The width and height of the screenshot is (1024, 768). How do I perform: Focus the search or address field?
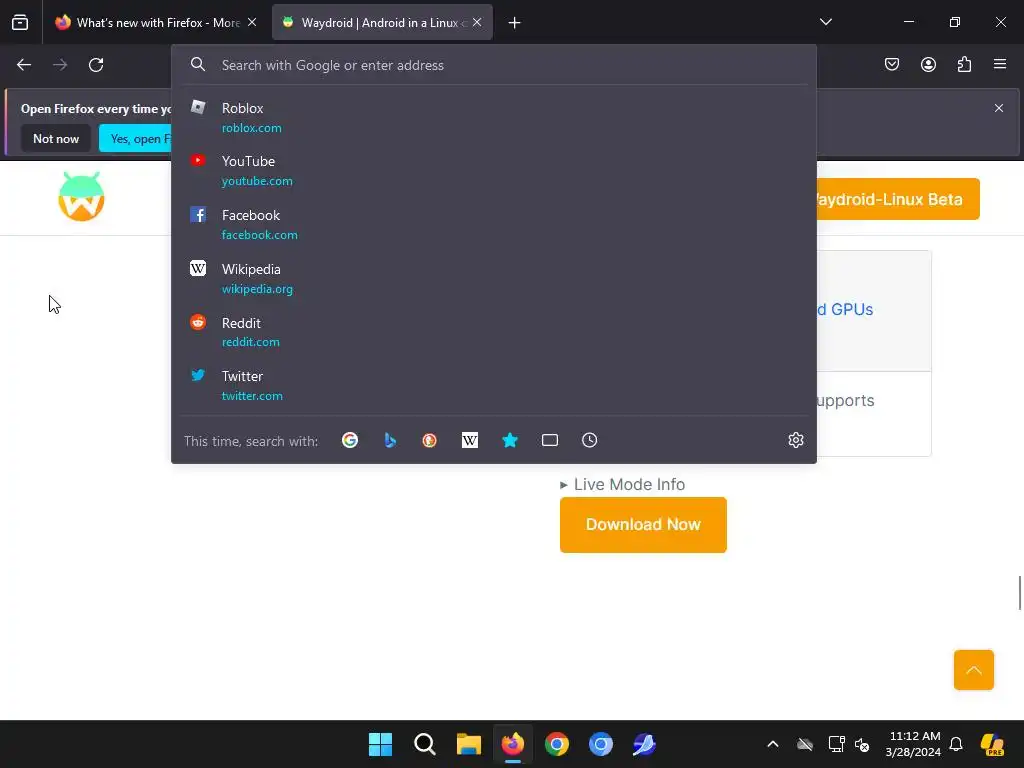[x=494, y=65]
